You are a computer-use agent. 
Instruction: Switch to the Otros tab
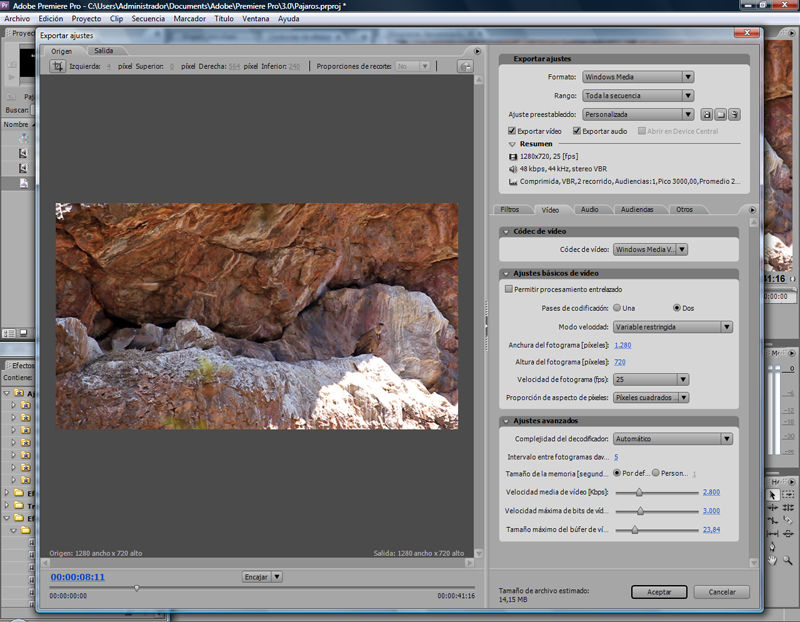tap(684, 210)
